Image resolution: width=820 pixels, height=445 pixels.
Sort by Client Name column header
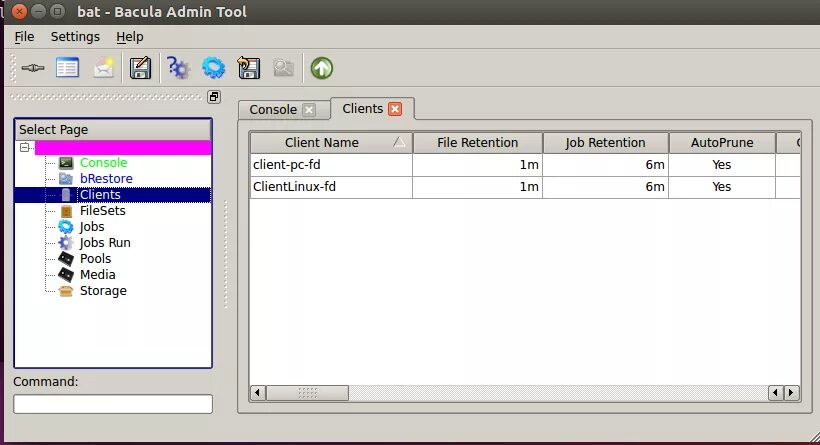click(331, 143)
